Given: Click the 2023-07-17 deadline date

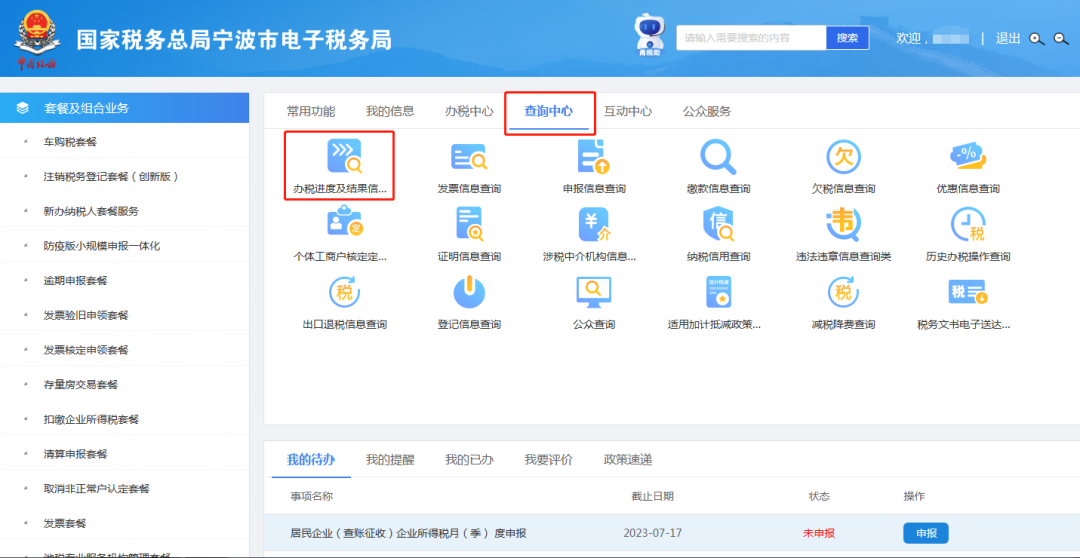Looking at the screenshot, I should pyautogui.click(x=652, y=533).
